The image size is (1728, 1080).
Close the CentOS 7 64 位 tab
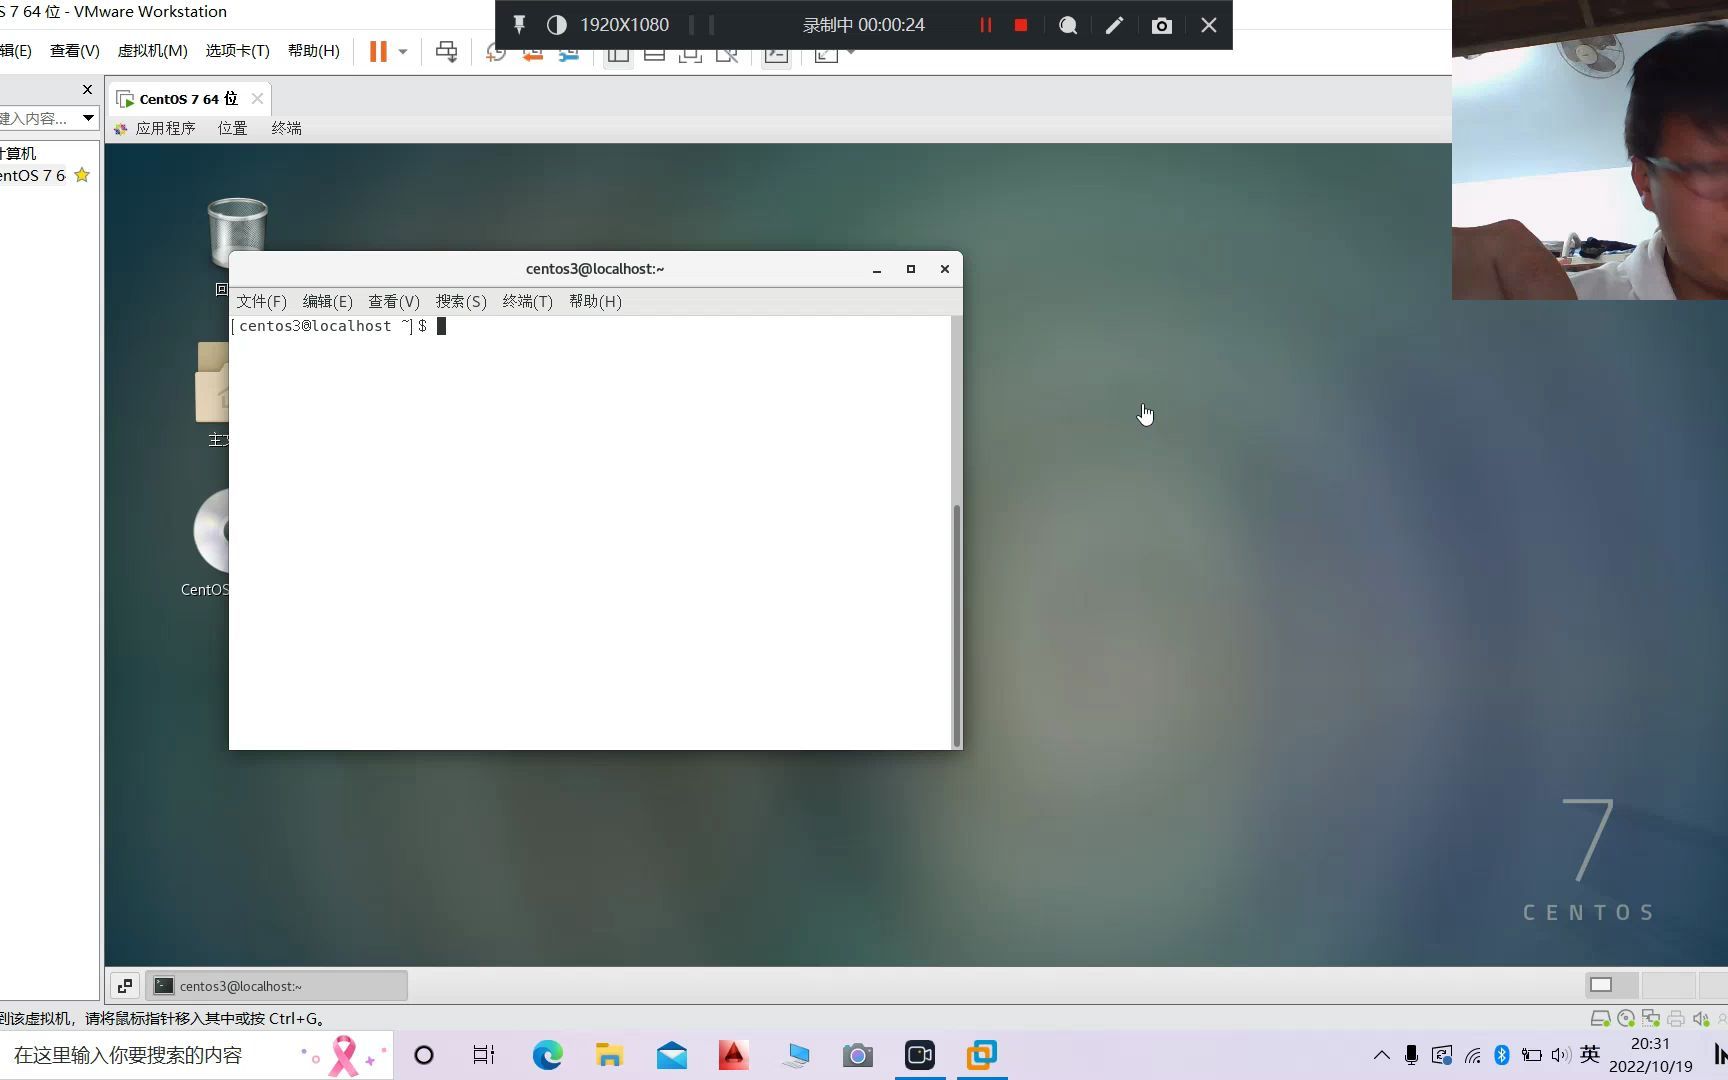(257, 98)
